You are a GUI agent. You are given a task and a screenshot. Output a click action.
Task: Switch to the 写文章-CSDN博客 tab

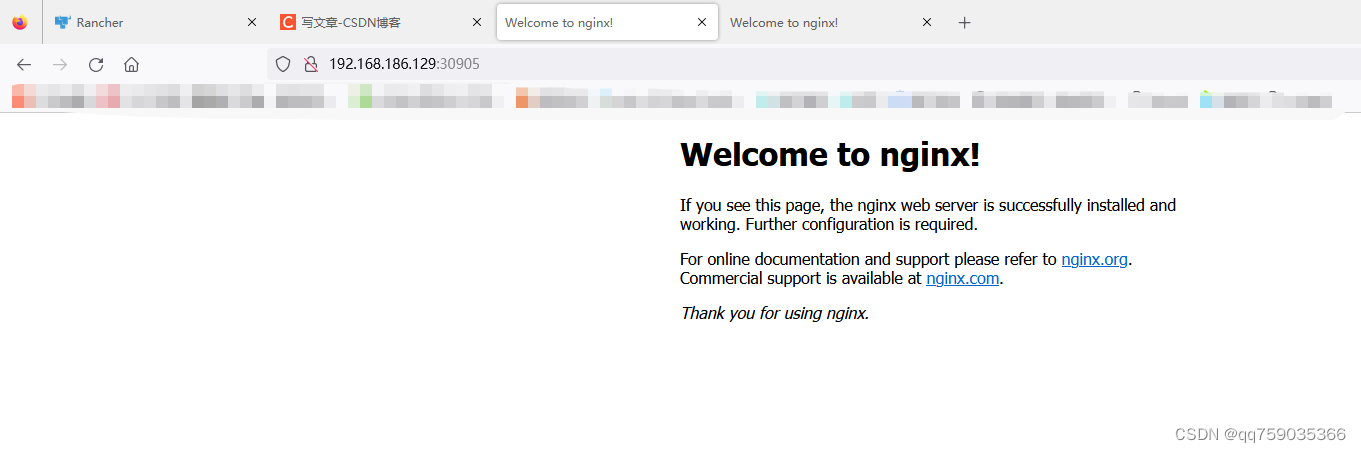point(380,22)
